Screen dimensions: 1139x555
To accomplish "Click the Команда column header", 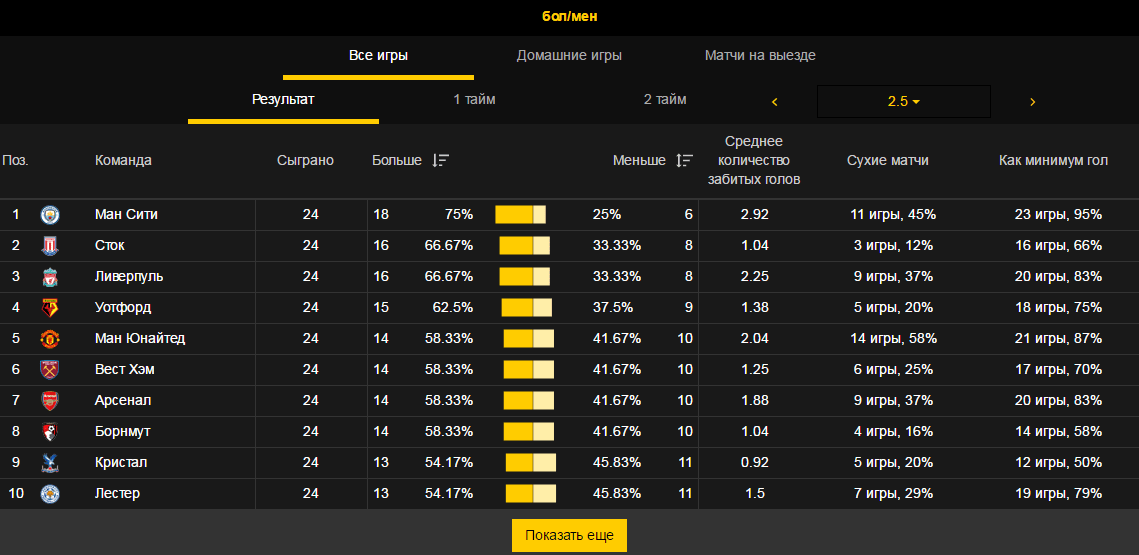I will (123, 161).
